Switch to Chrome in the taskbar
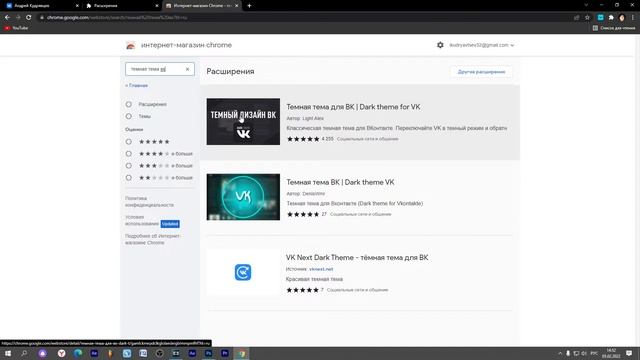The width and height of the screenshot is (640, 360). (x=242, y=353)
